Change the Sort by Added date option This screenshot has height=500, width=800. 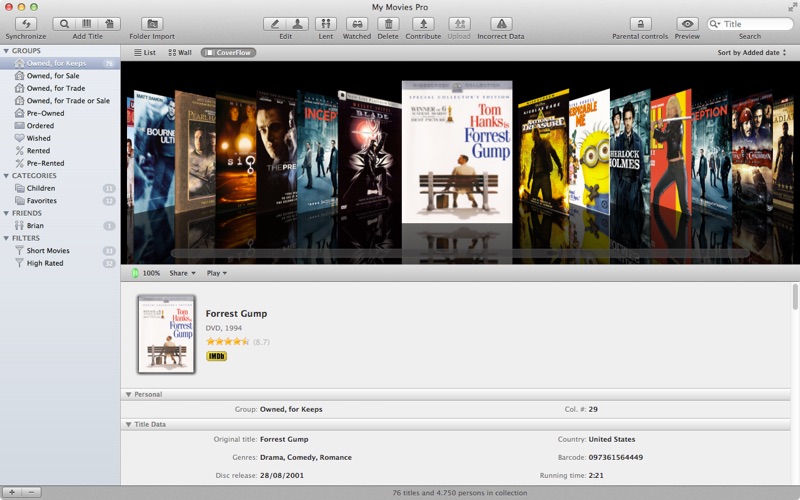click(x=751, y=52)
